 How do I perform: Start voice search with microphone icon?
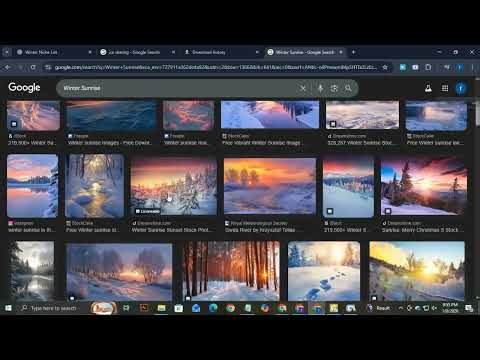pos(320,88)
